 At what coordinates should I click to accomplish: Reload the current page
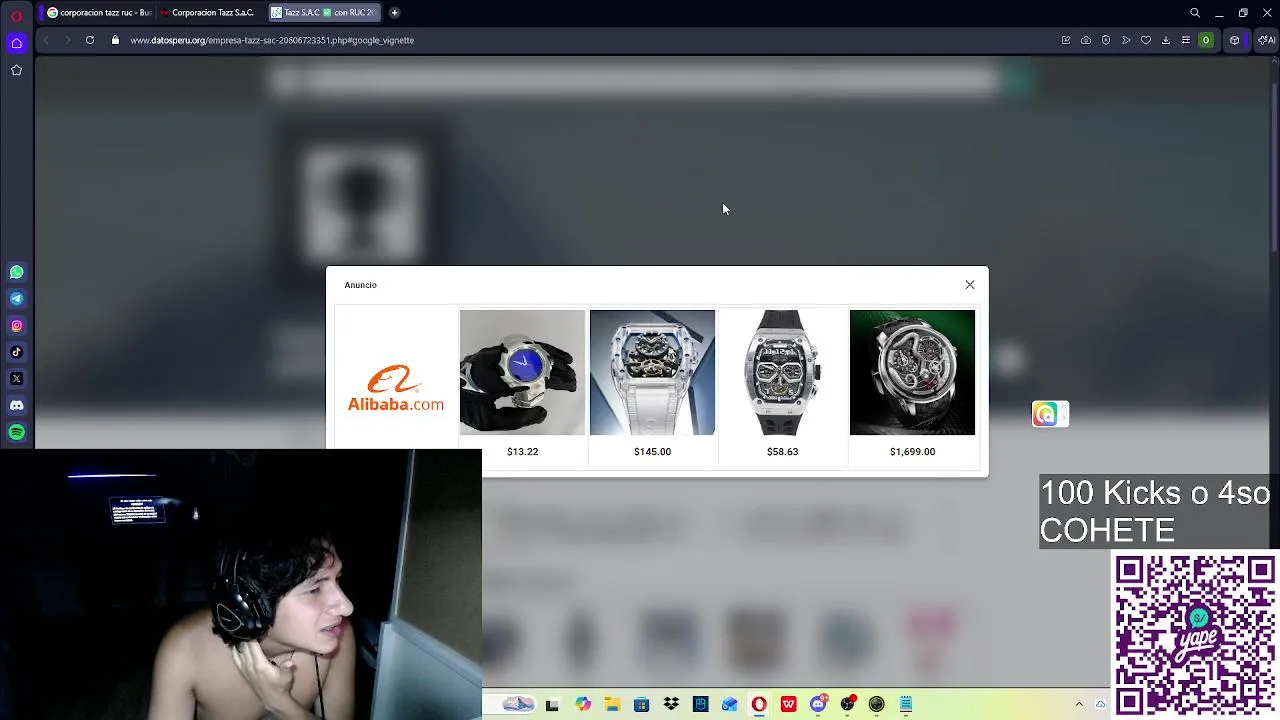(x=90, y=40)
